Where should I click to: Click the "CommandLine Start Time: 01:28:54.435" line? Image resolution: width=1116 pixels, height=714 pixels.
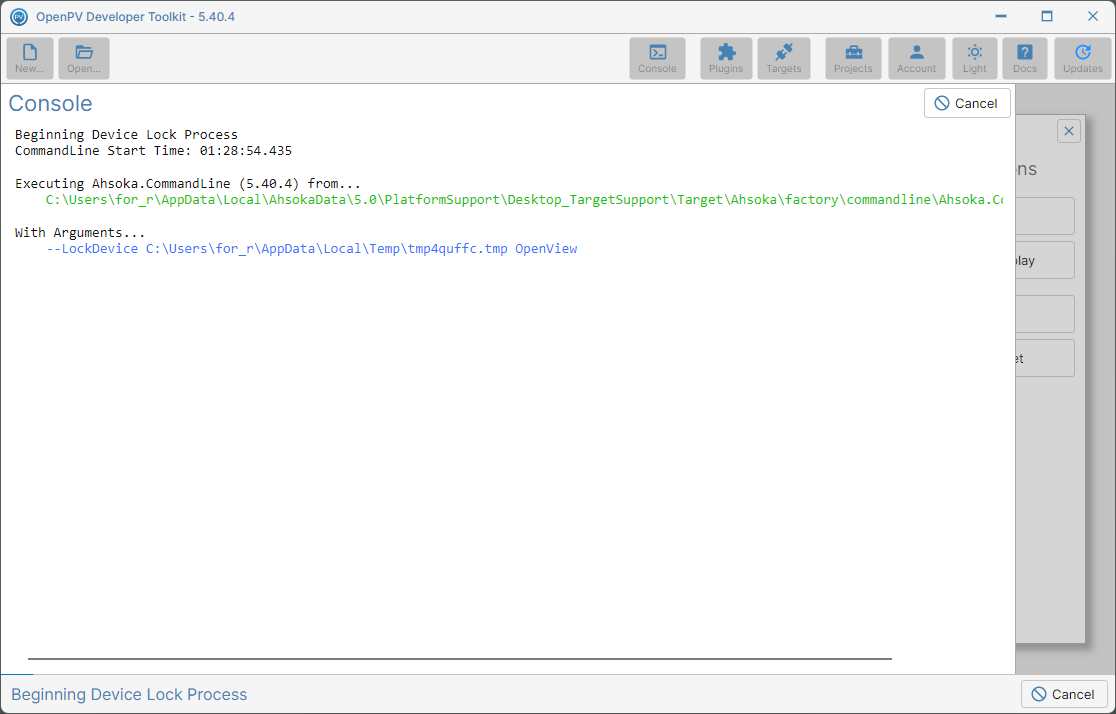coord(153,151)
